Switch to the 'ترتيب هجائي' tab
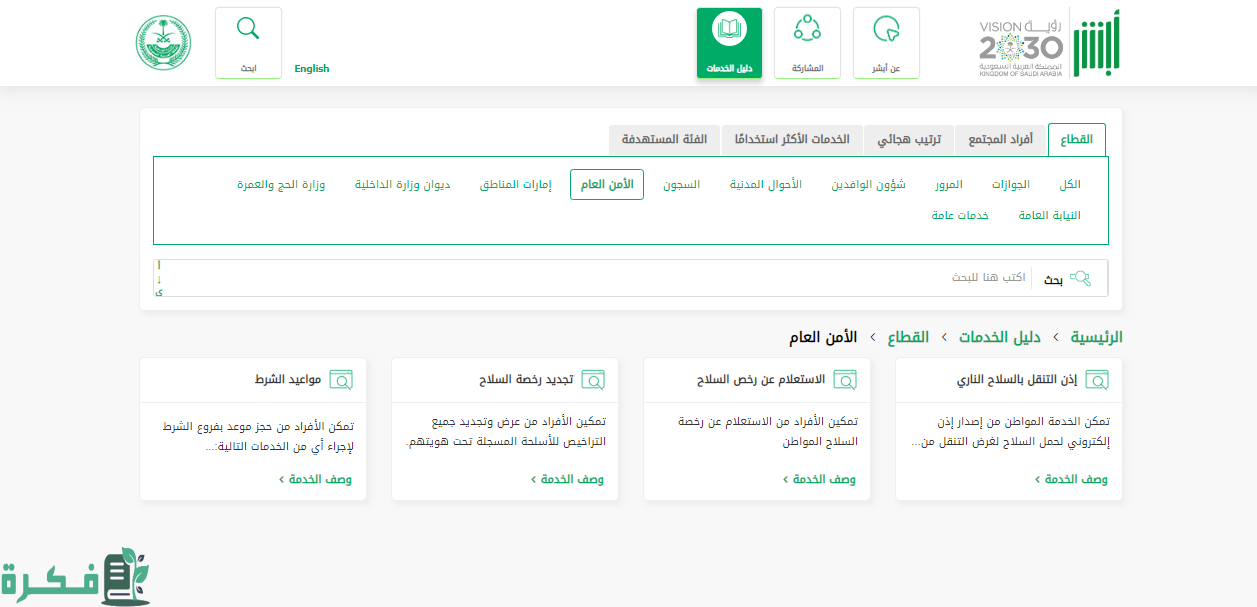The height and width of the screenshot is (607, 1257). point(909,139)
